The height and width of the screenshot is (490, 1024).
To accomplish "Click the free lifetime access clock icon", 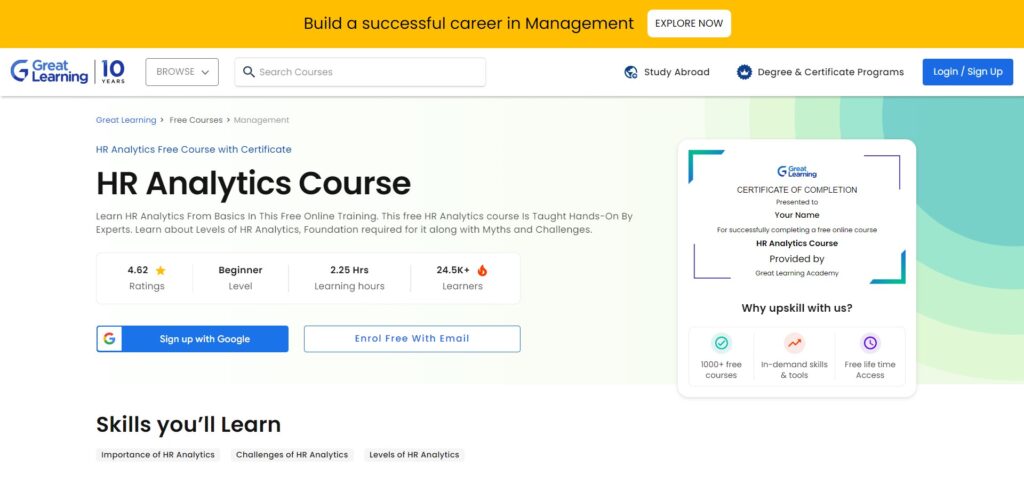I will (870, 343).
